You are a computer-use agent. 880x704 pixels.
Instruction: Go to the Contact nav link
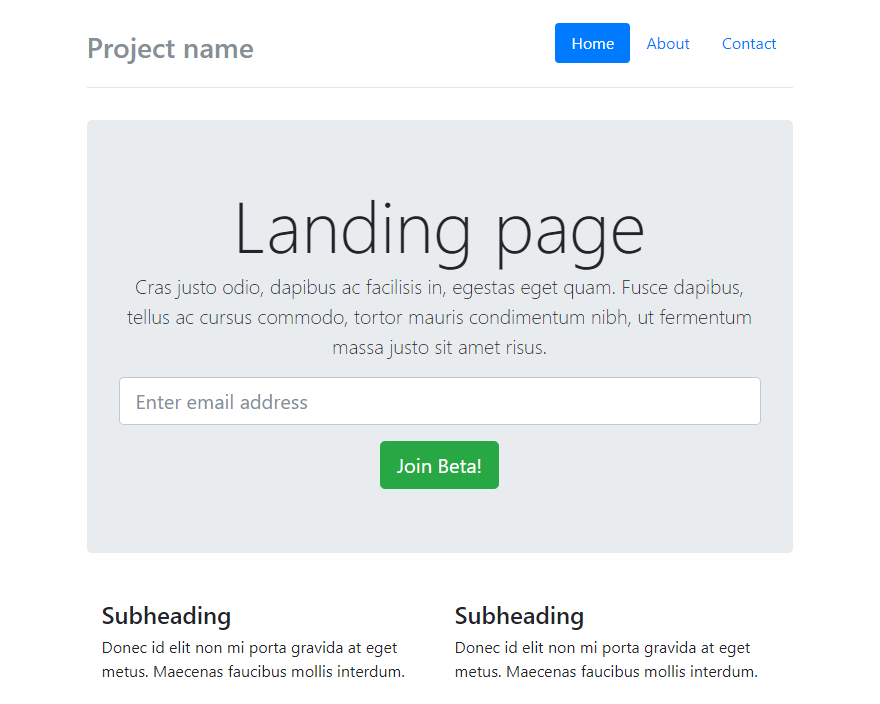coord(749,43)
